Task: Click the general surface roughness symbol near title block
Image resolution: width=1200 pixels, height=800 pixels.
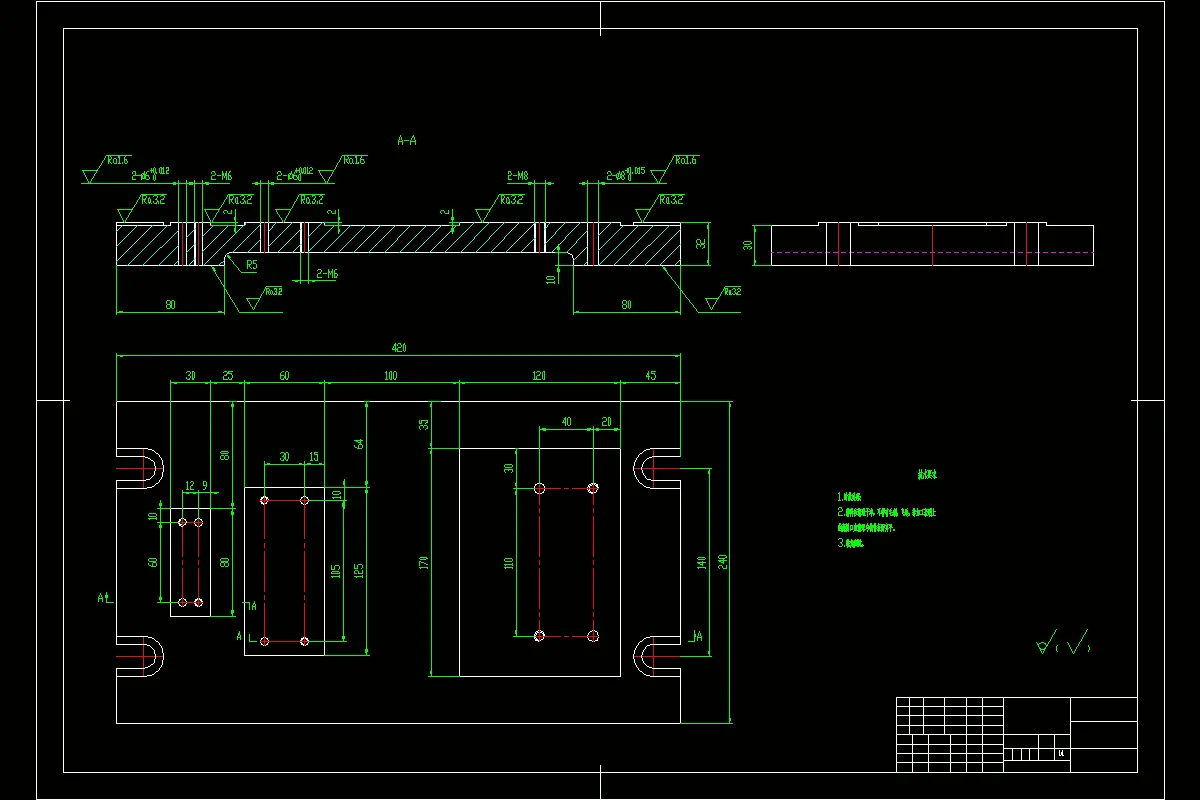Action: 1063,643
